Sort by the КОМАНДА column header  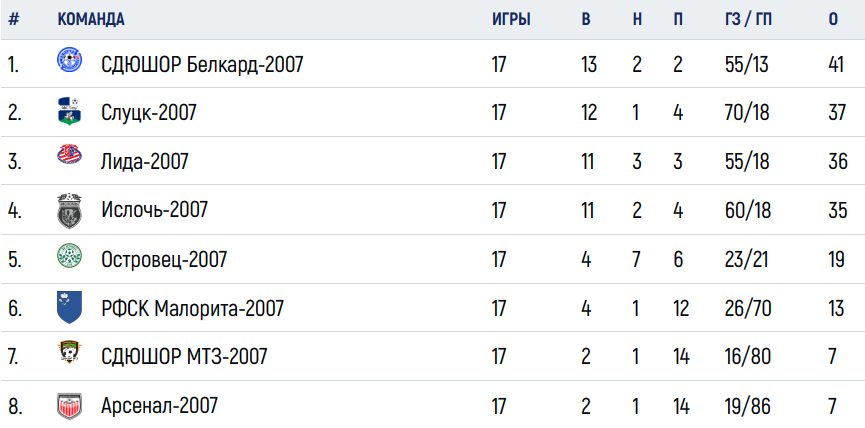[91, 19]
